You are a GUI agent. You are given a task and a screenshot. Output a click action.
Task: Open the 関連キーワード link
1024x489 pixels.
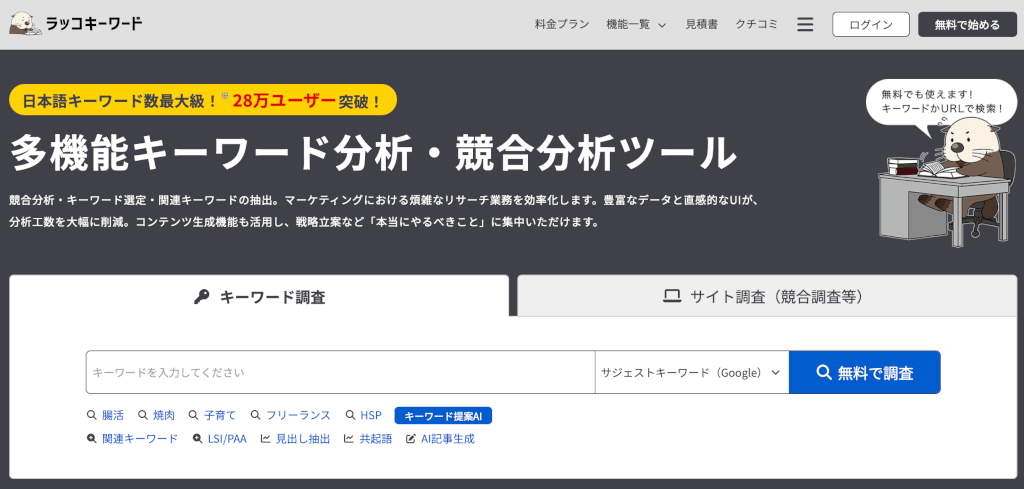coord(140,439)
